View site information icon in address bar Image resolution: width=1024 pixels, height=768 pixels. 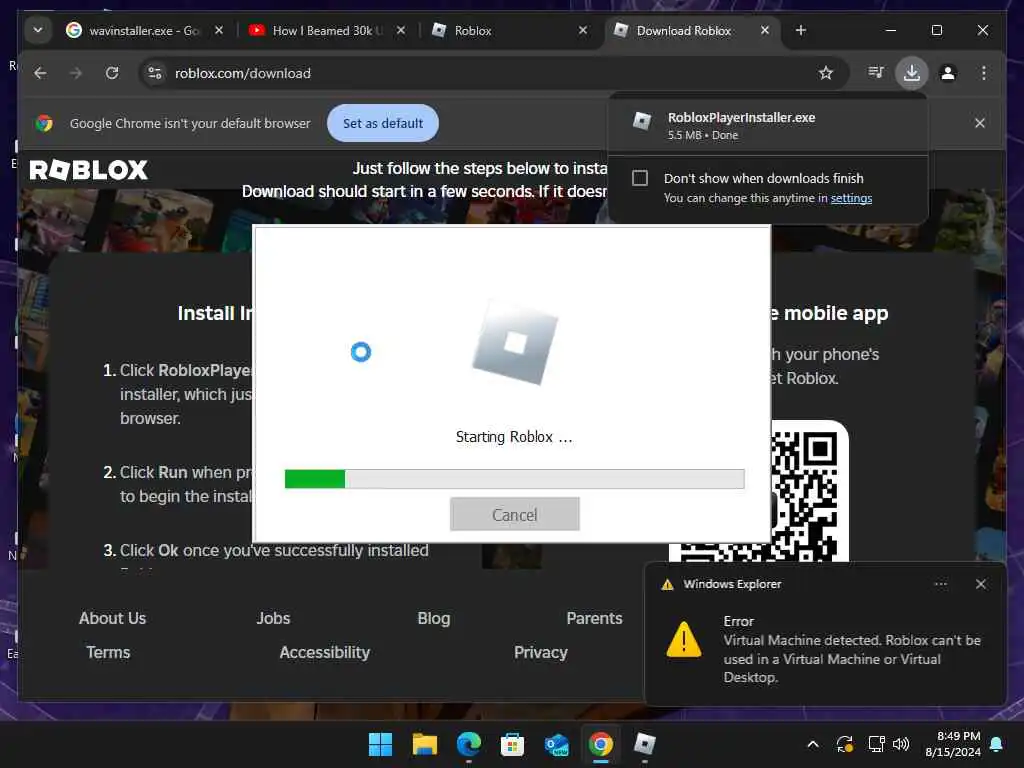(x=155, y=73)
